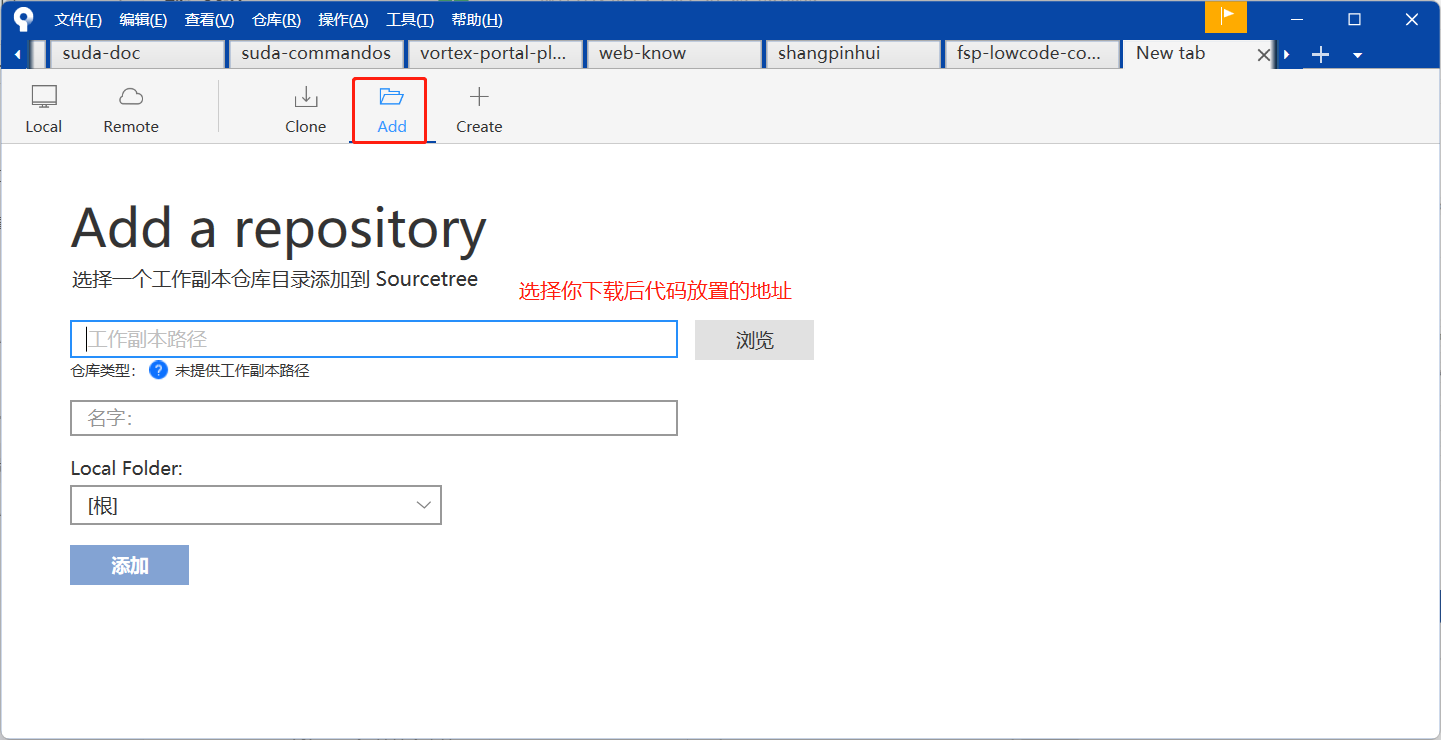
Task: Click the orange flag notification icon
Action: click(1226, 17)
